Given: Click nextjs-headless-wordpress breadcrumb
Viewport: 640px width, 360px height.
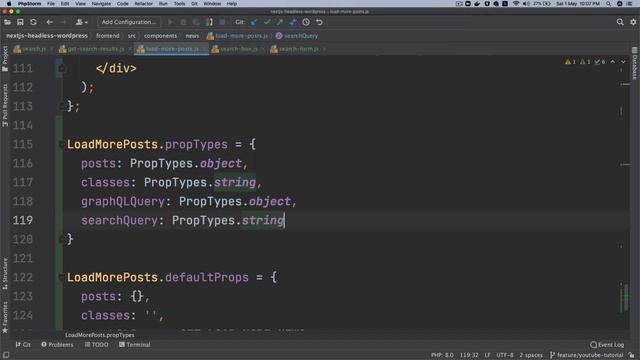Looking at the screenshot, I should pos(47,36).
